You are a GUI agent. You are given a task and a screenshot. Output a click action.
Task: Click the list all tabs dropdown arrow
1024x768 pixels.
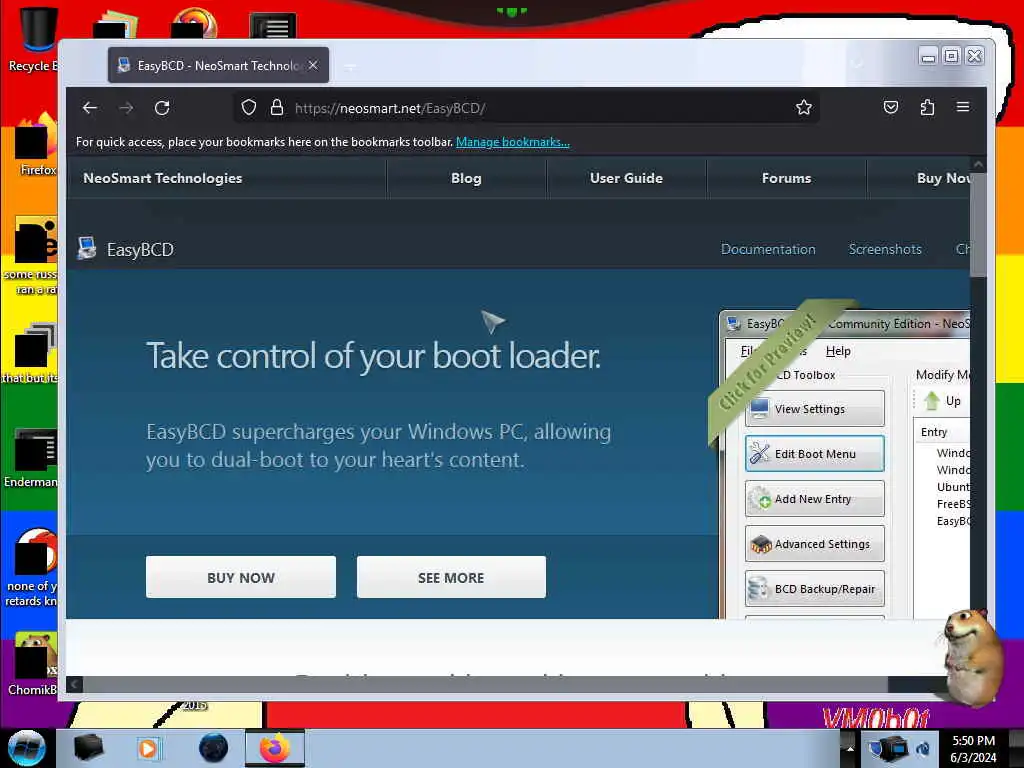pos(857,64)
